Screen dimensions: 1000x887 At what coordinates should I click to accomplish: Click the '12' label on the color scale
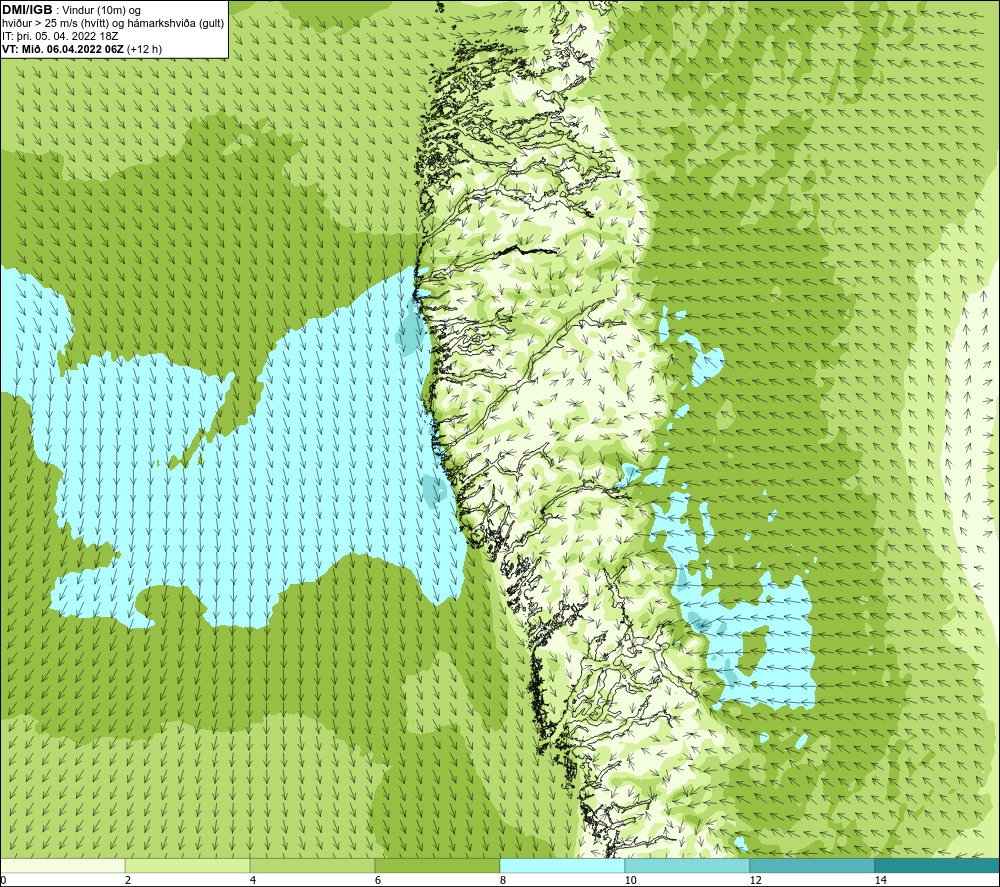[755, 880]
